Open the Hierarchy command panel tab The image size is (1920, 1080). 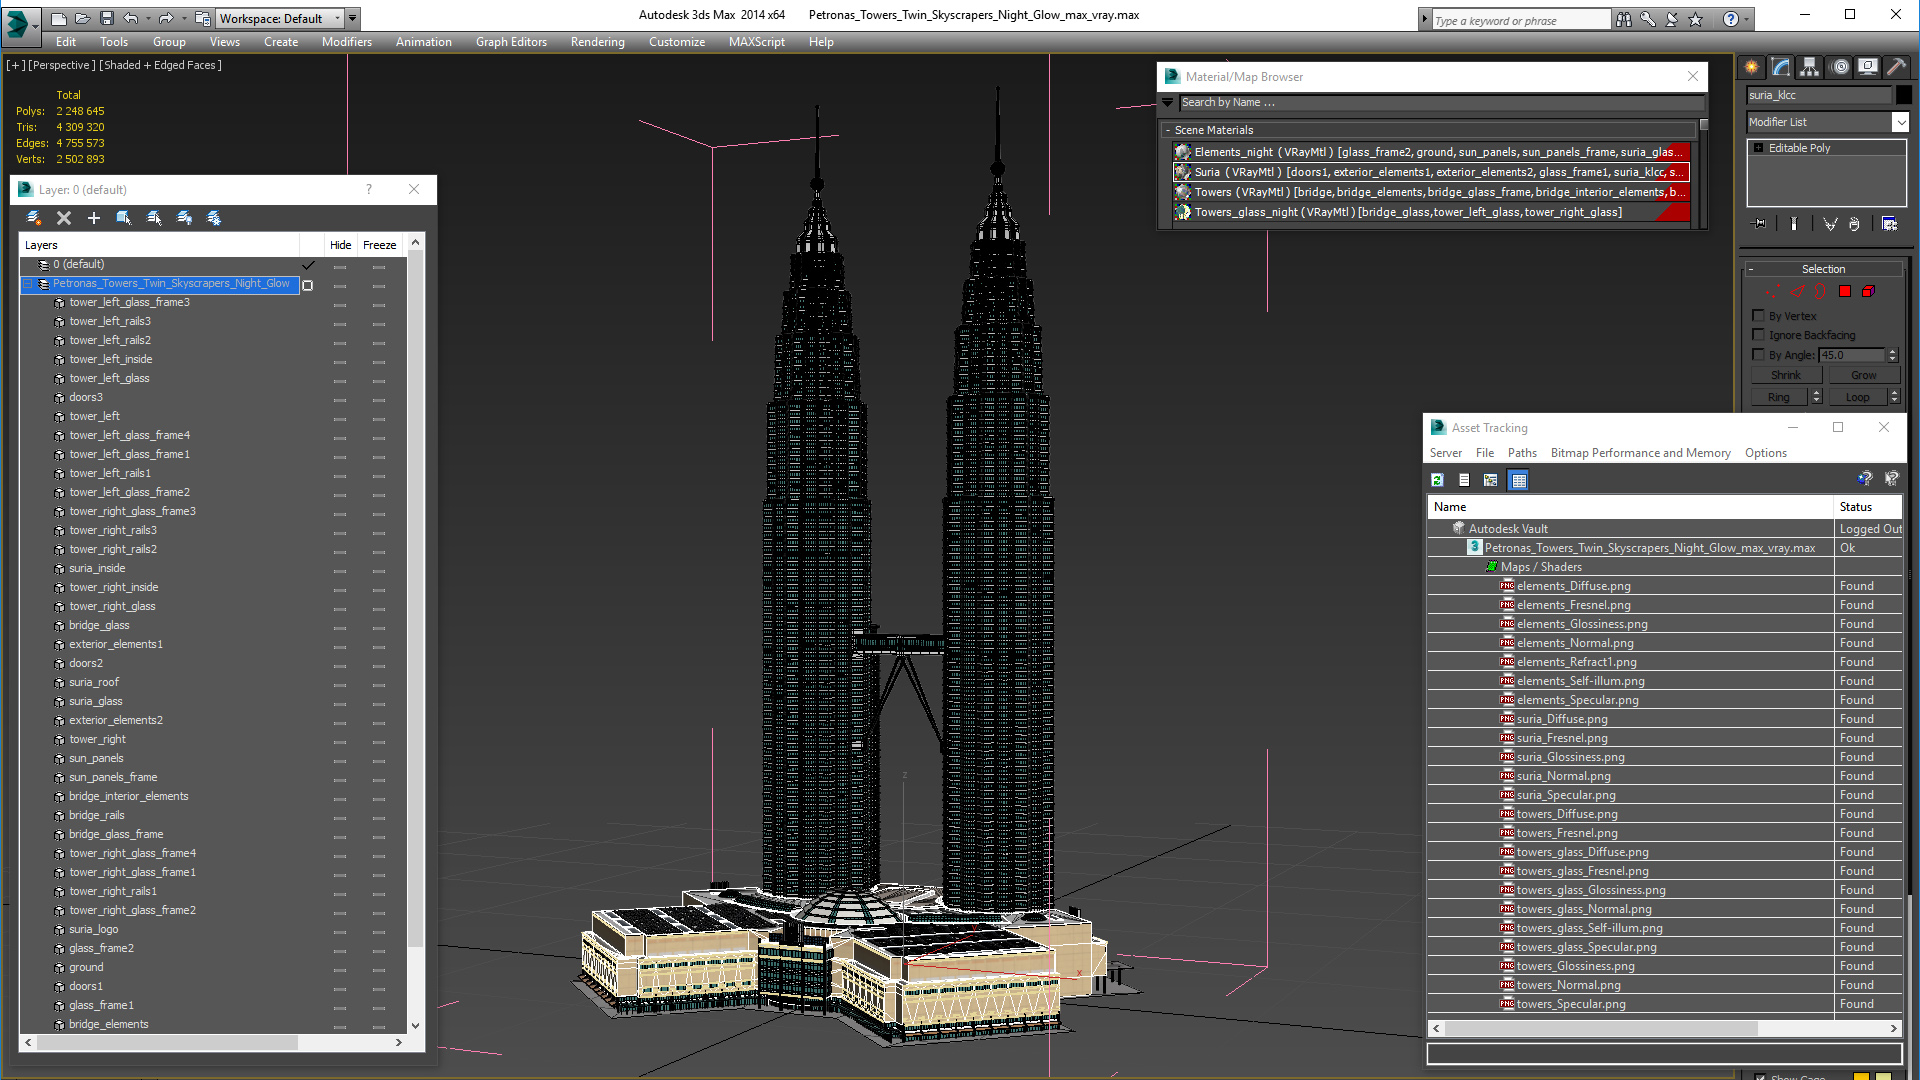[1810, 67]
